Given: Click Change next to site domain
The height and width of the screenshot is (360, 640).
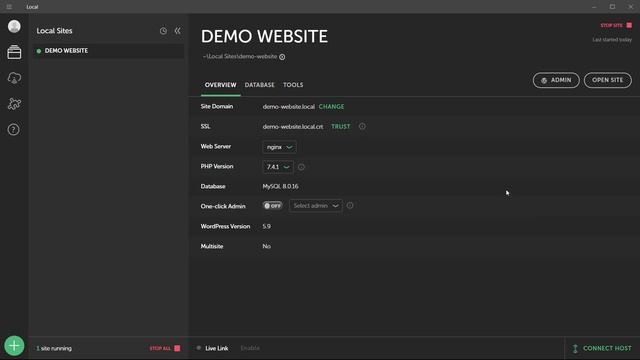Looking at the screenshot, I should [x=331, y=107].
